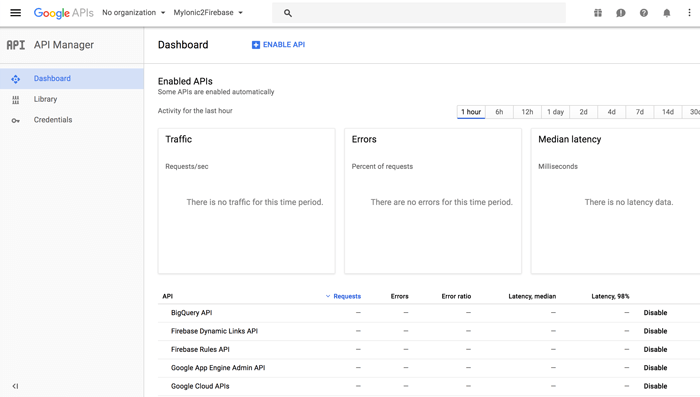This screenshot has width=700, height=397.
Task: Click the Error ratio column header
Action: click(456, 296)
